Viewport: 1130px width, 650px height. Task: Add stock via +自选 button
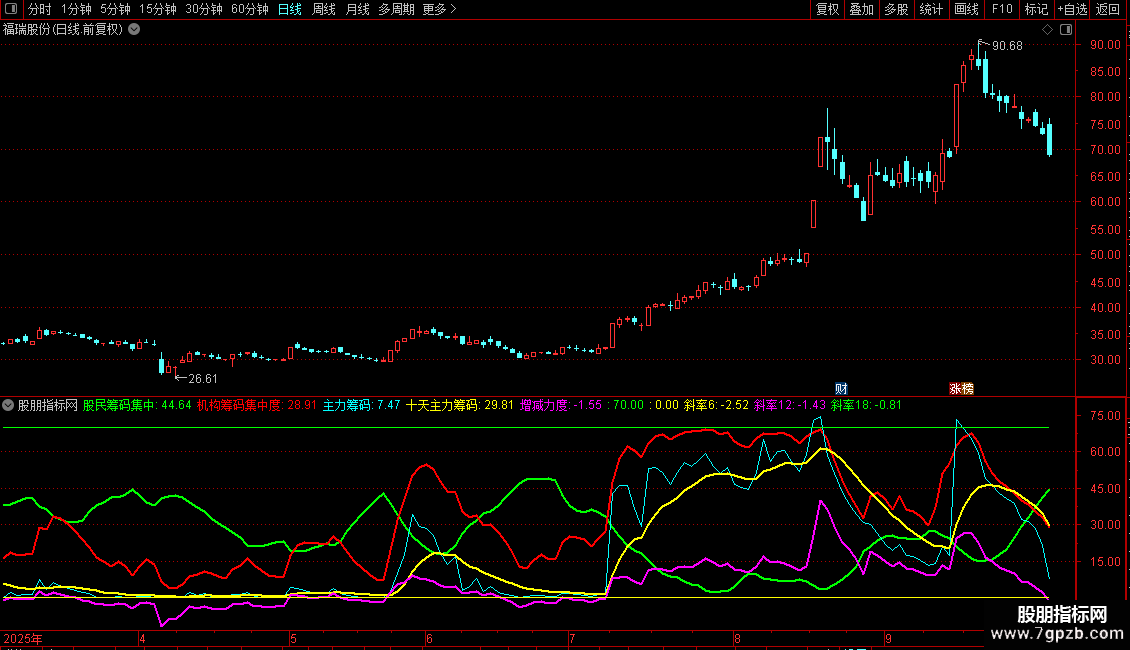click(1072, 10)
